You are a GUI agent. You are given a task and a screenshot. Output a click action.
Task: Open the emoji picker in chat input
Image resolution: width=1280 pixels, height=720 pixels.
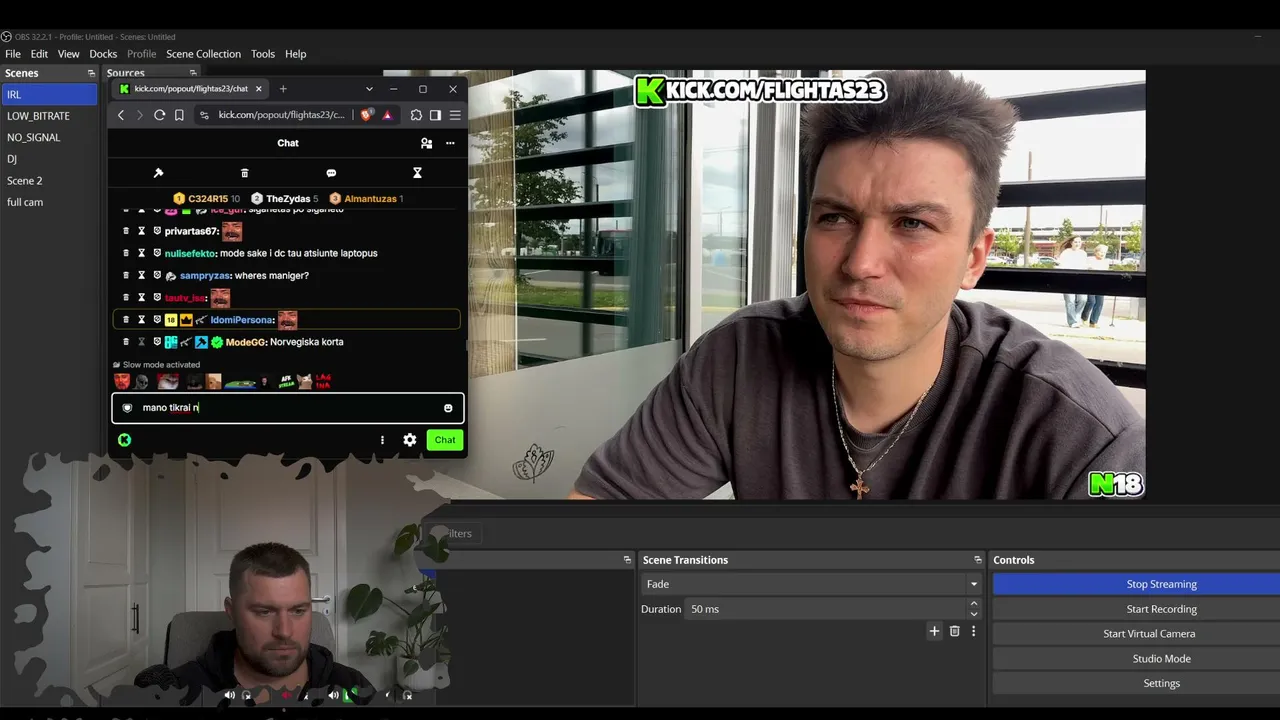pyautogui.click(x=448, y=408)
